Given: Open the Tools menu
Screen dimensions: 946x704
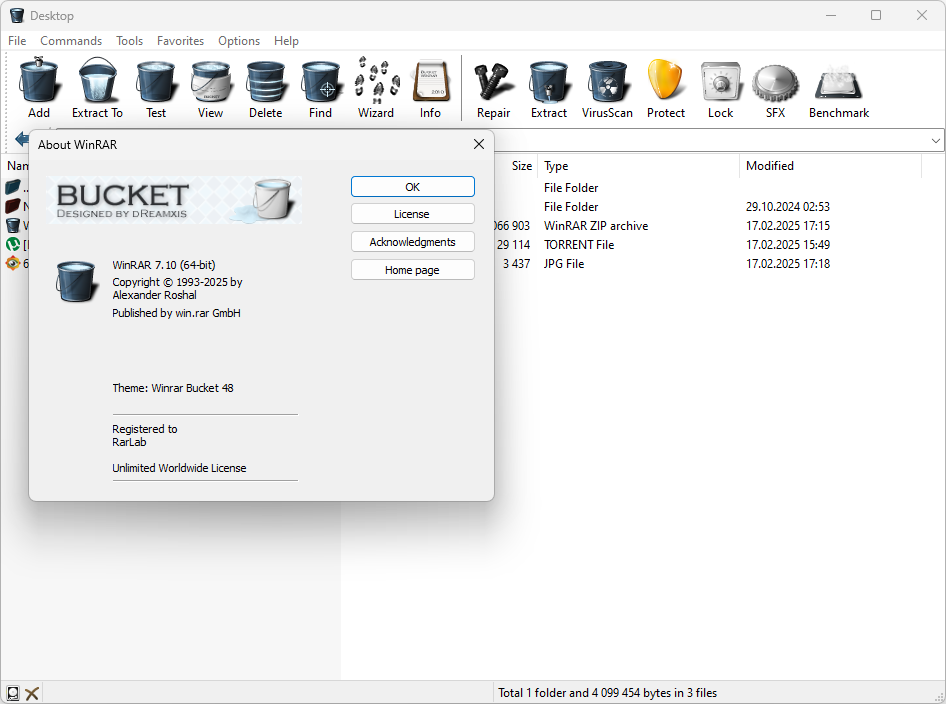Looking at the screenshot, I should 129,40.
